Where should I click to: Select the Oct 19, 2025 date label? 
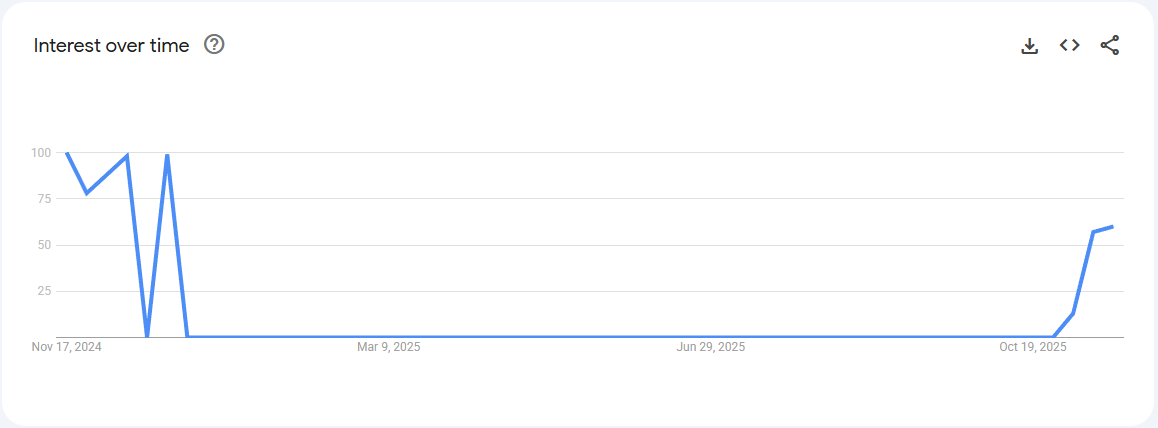coord(1033,347)
